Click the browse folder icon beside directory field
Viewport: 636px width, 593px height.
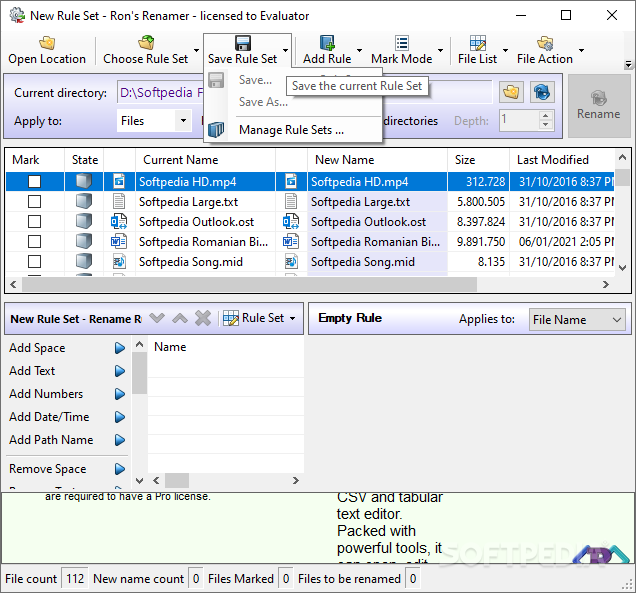(x=511, y=92)
